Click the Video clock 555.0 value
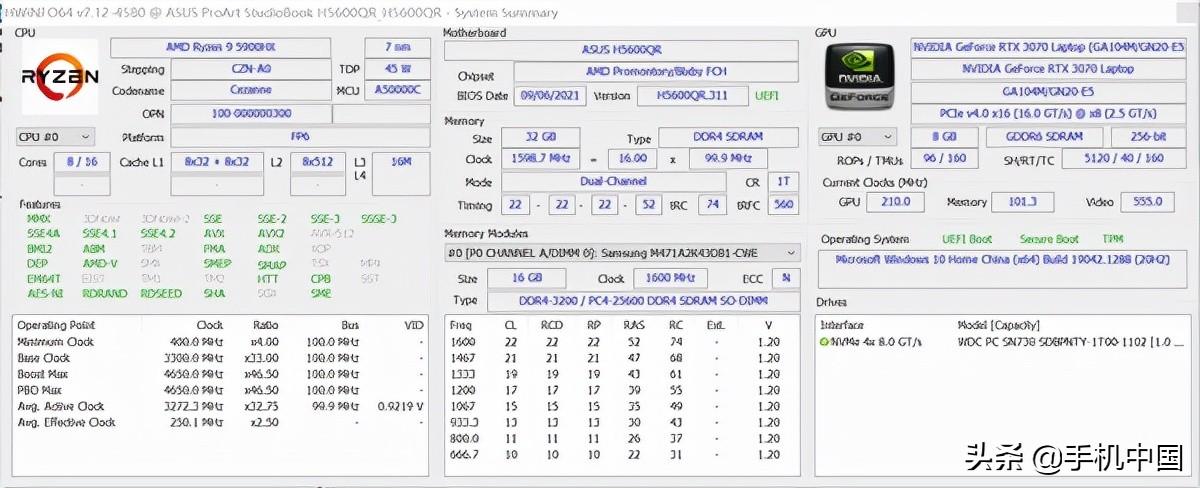 pos(1146,202)
